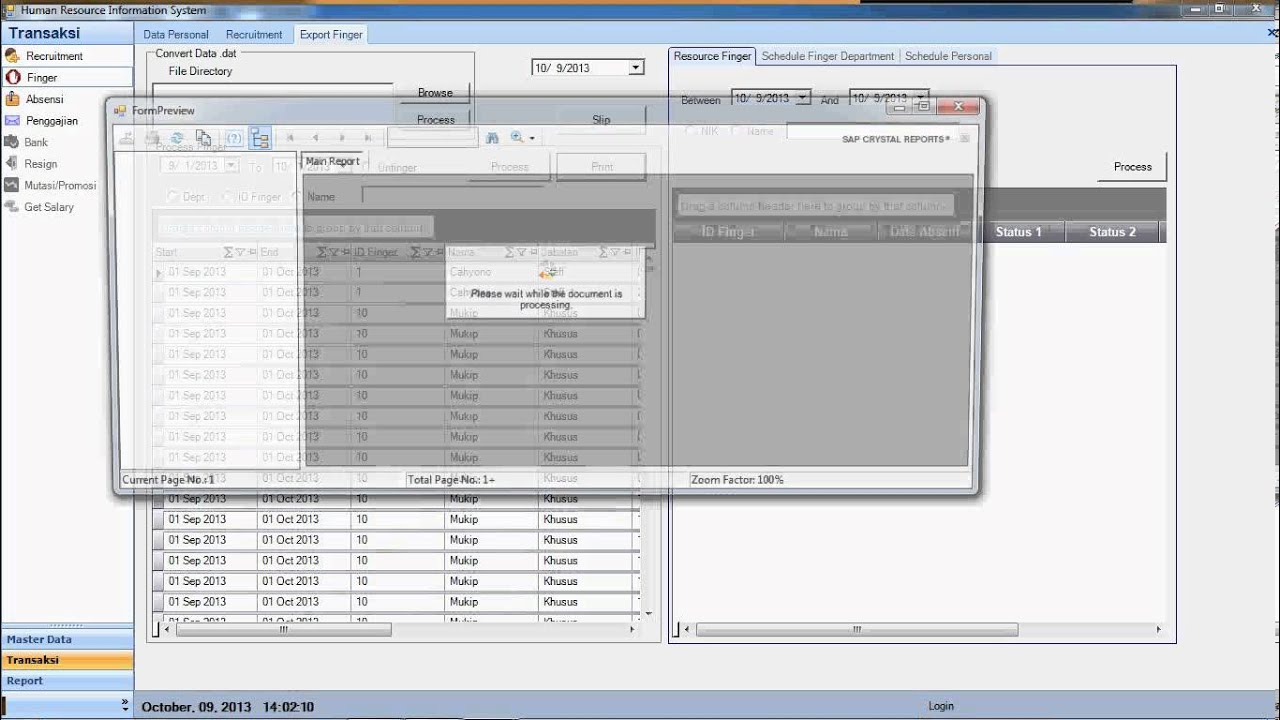Click Find Text binoculars icon
The image size is (1280, 720).
[492, 138]
